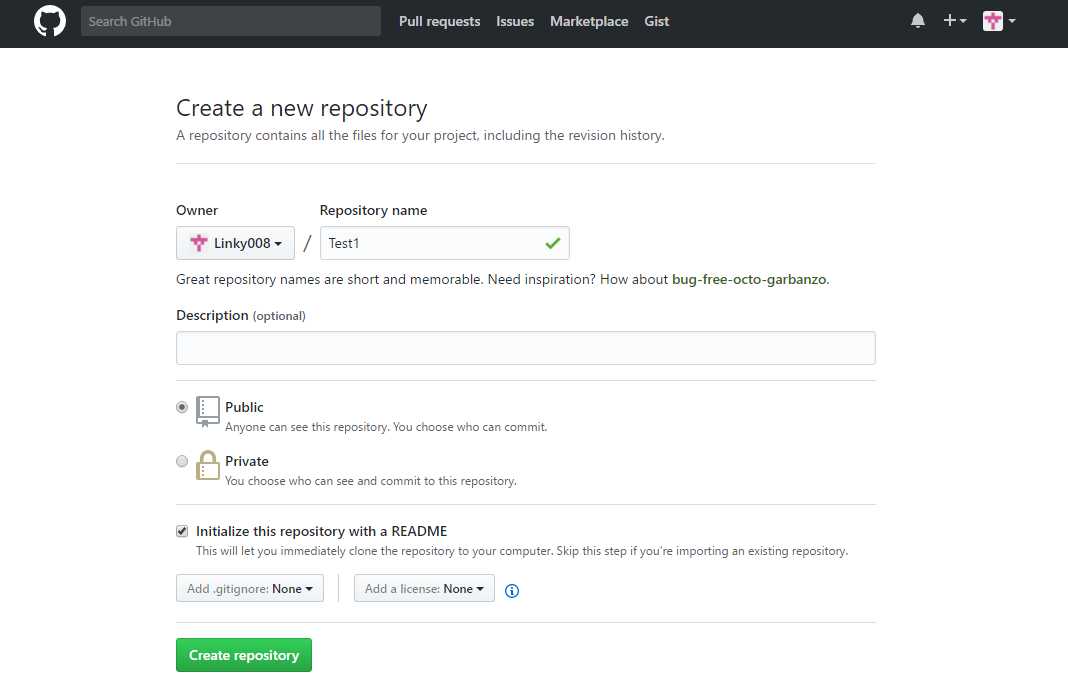This screenshot has height=681, width=1068.
Task: Click the Create a new repository heading
Action: pos(302,108)
